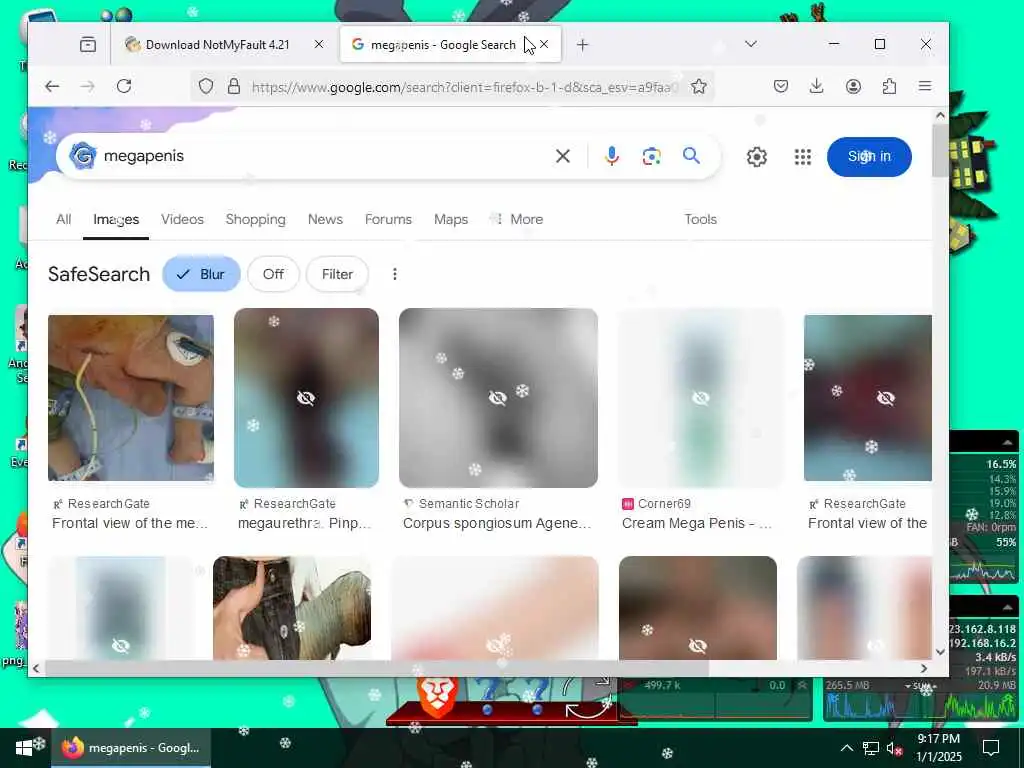Image resolution: width=1024 pixels, height=768 pixels.
Task: Open the tracking protection shield icon
Action: coord(206,86)
